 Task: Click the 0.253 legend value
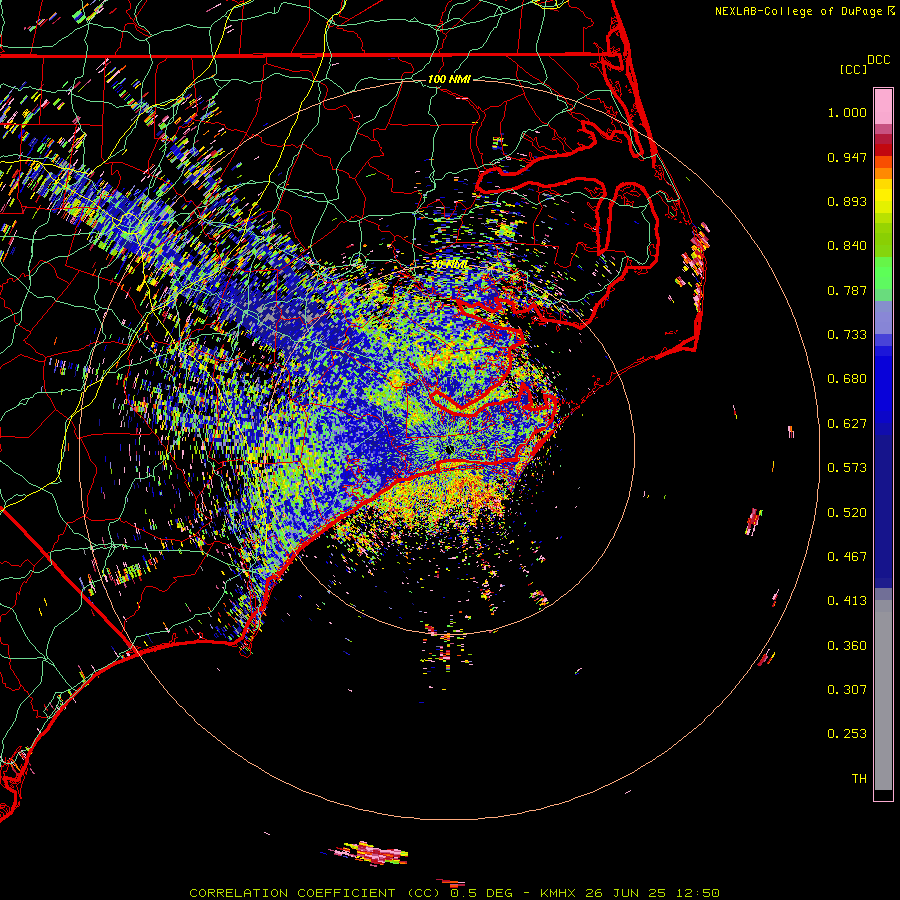(847, 734)
